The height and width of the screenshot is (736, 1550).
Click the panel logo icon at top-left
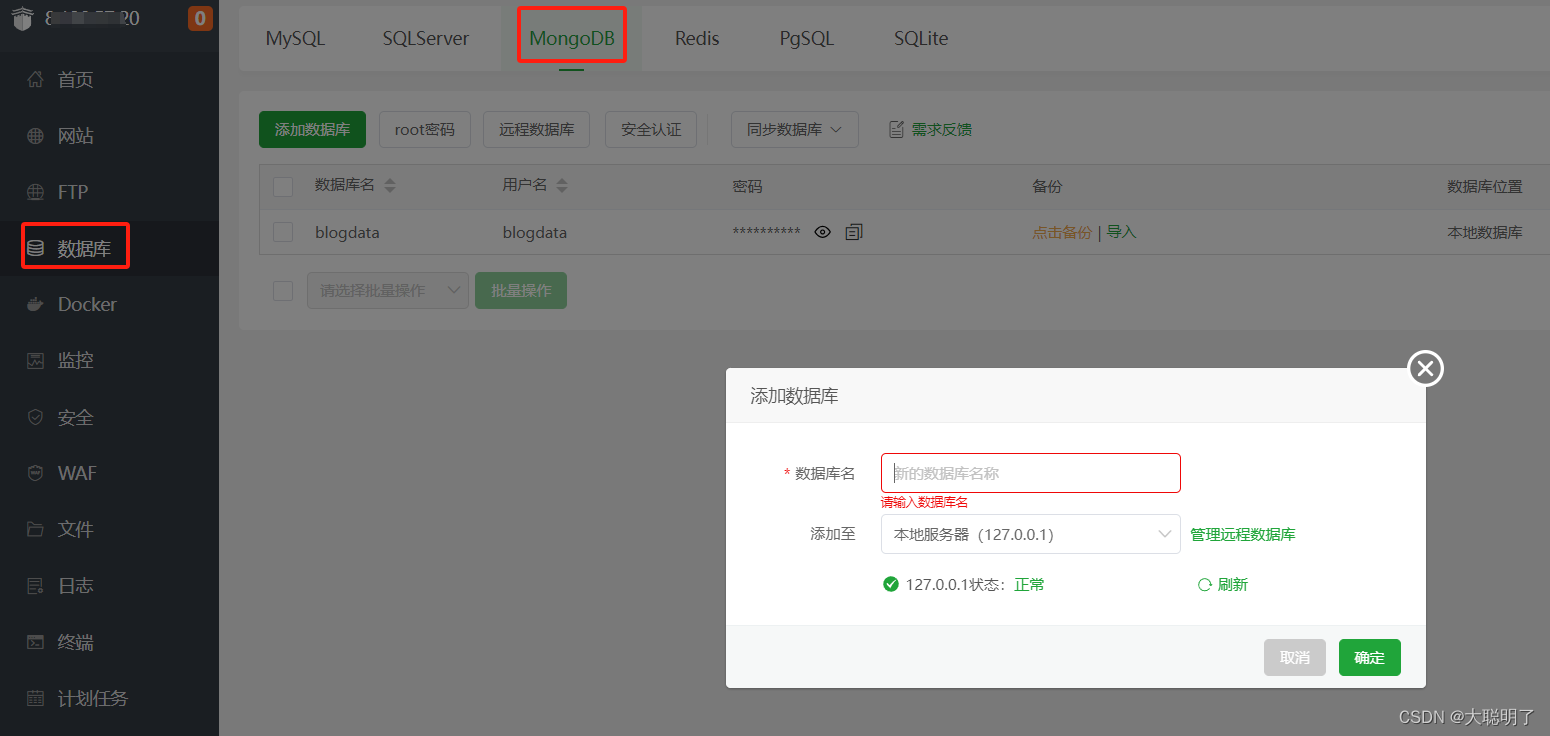point(22,18)
